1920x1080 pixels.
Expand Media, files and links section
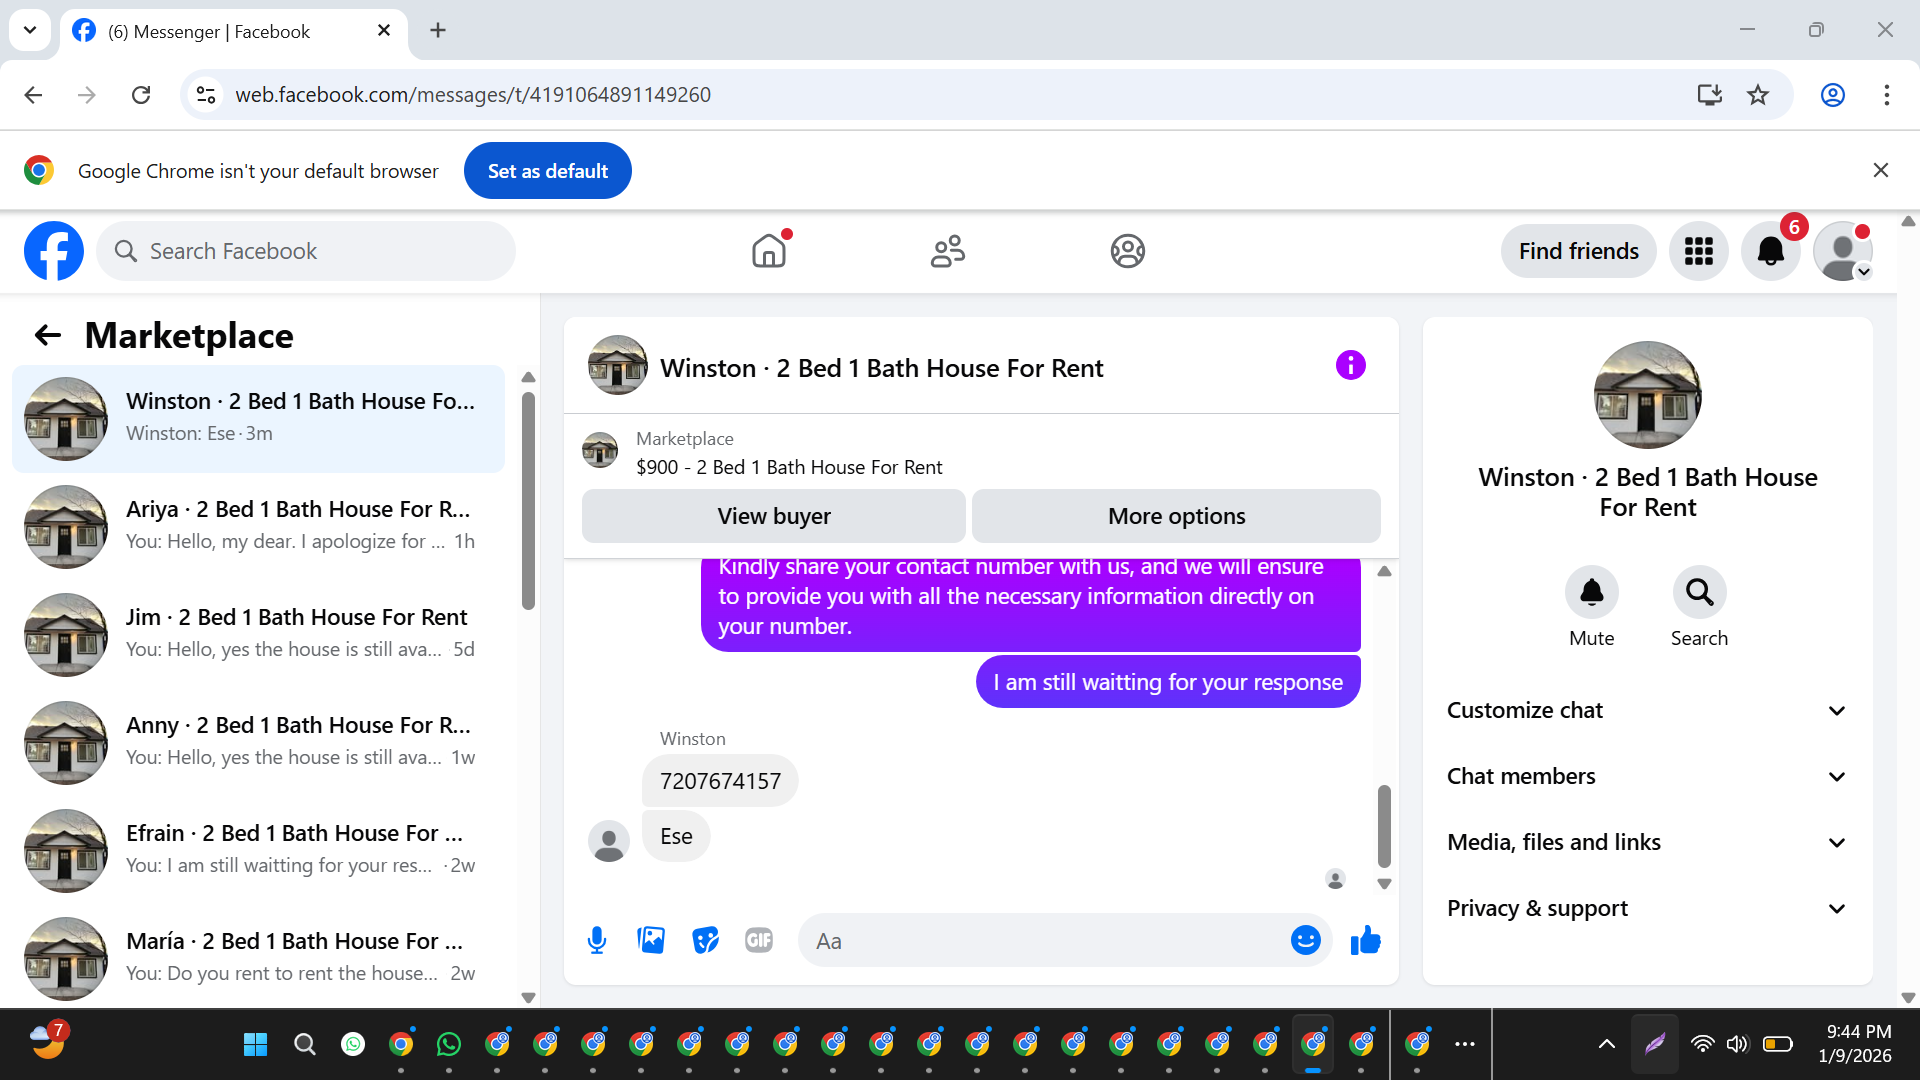coord(1647,842)
